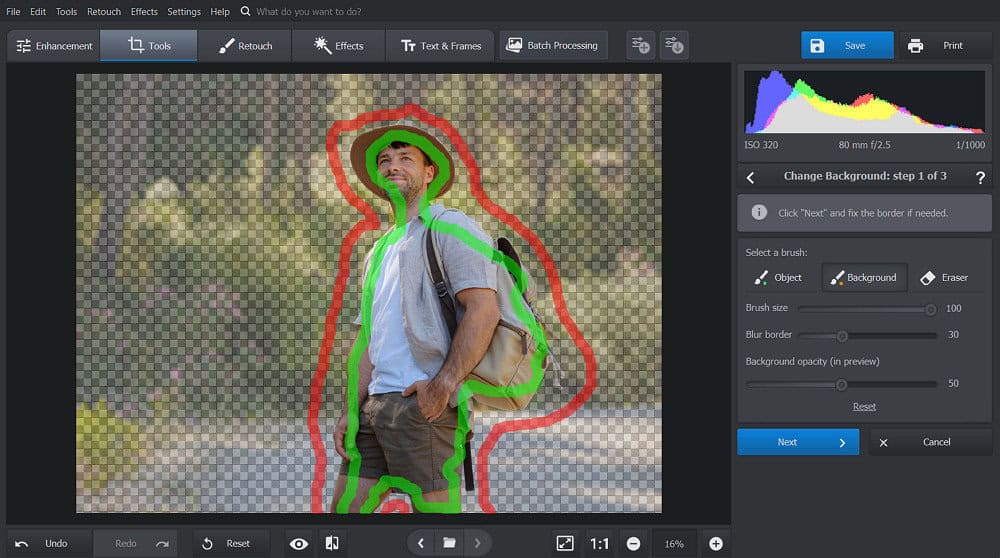Click the Reset link under sliders
The width and height of the screenshot is (1000, 558).
[864, 406]
